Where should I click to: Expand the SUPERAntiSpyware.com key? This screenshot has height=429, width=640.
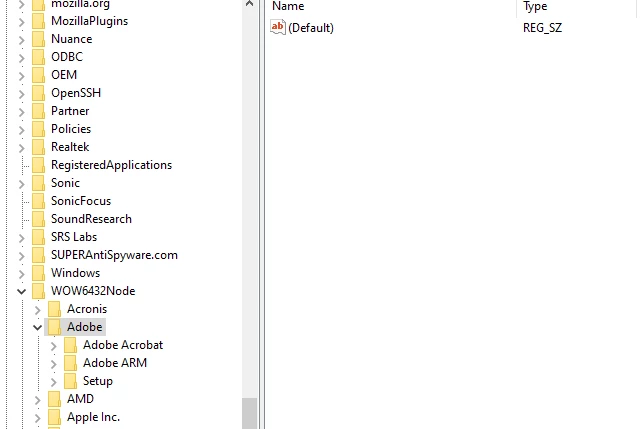click(22, 256)
